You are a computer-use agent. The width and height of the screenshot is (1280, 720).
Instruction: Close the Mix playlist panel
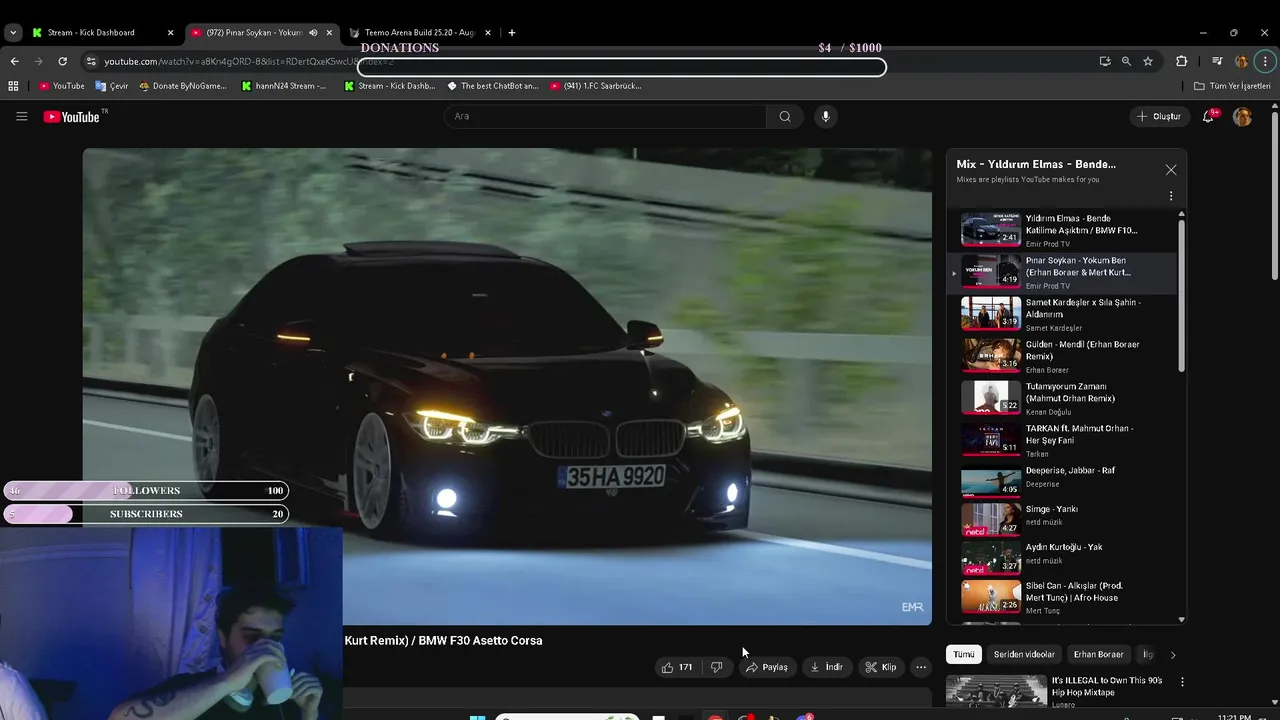click(x=1171, y=170)
